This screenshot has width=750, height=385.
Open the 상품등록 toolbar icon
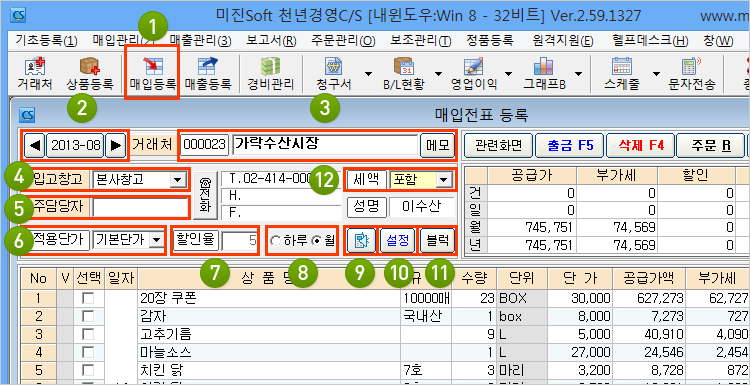point(90,74)
